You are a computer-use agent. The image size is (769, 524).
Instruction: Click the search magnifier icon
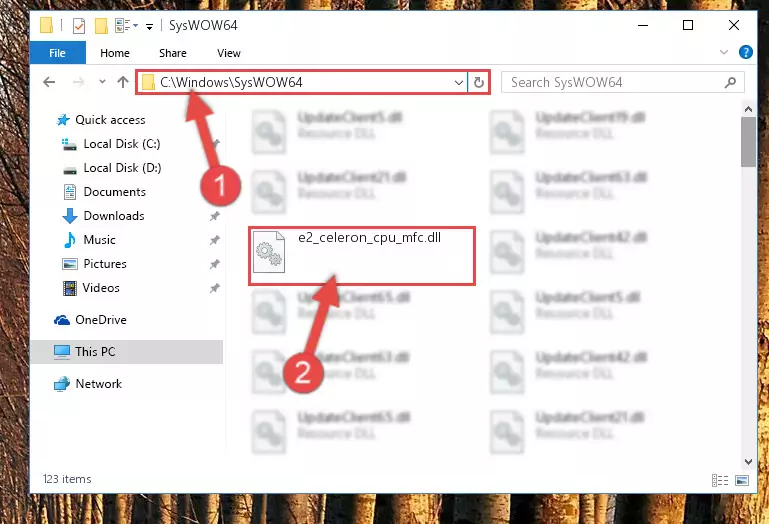[x=730, y=82]
